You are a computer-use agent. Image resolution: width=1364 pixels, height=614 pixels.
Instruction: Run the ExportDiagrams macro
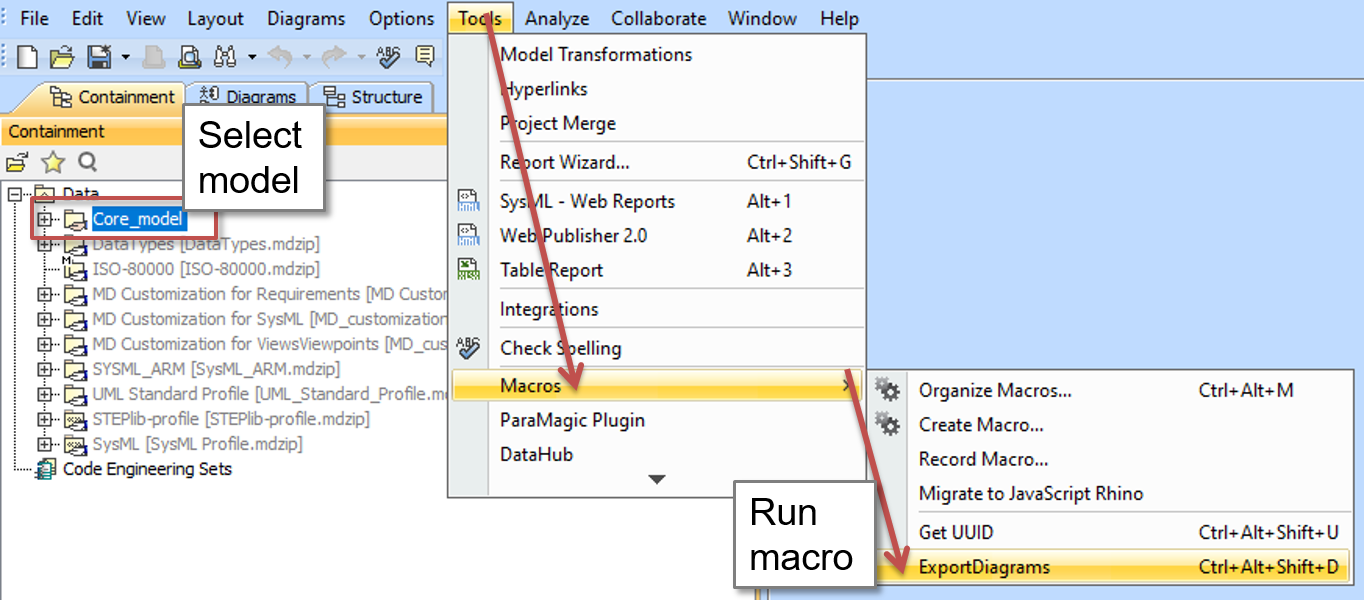(x=984, y=567)
